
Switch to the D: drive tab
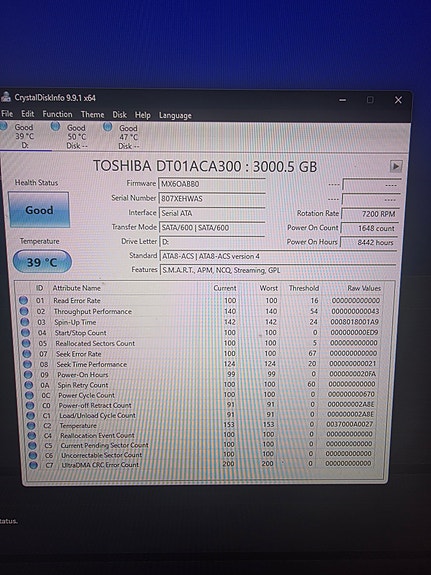24,136
